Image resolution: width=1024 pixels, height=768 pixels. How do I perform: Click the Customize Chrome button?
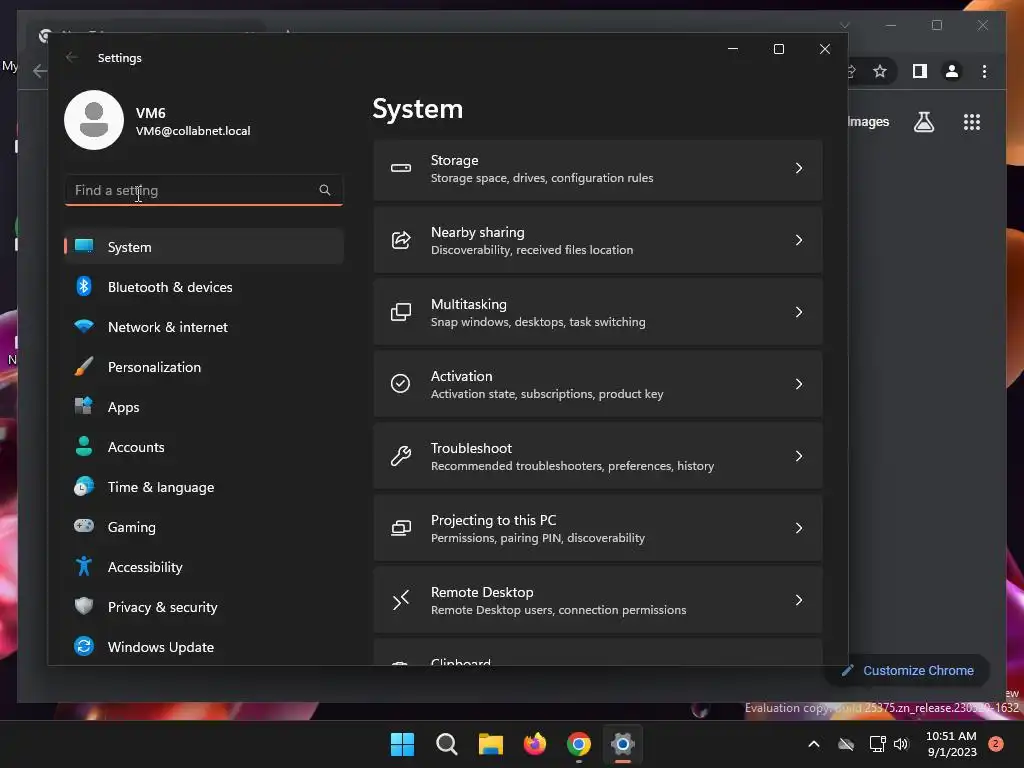coord(908,671)
